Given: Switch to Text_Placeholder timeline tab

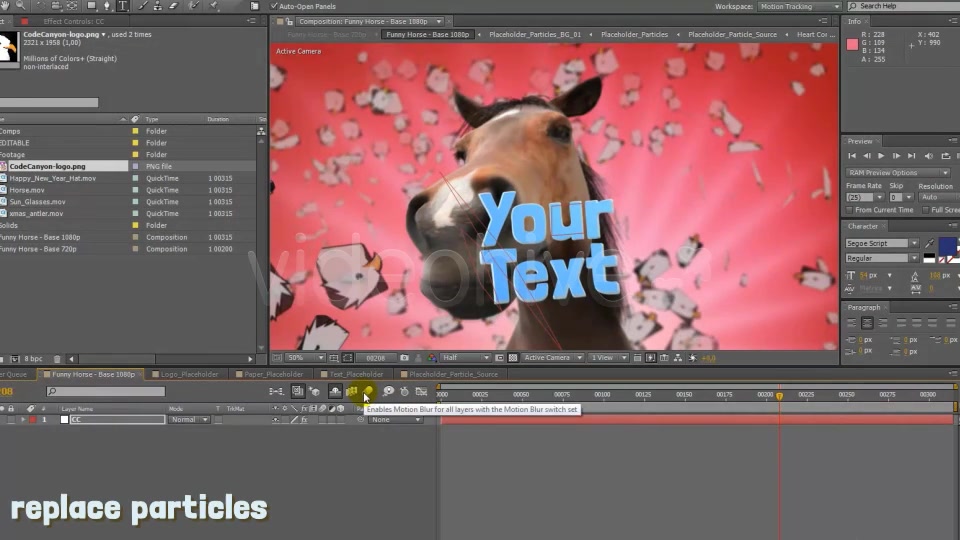Looking at the screenshot, I should (356, 374).
